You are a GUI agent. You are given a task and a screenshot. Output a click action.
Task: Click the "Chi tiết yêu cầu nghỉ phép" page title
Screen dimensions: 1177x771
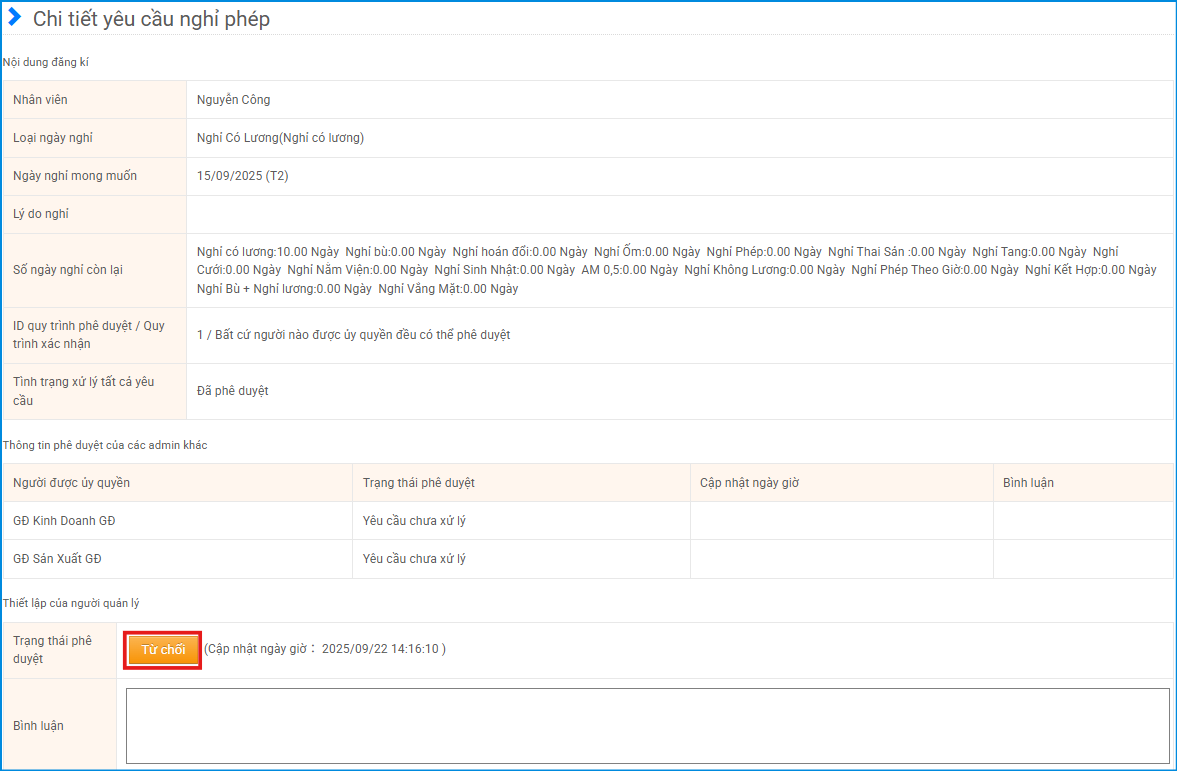point(151,19)
